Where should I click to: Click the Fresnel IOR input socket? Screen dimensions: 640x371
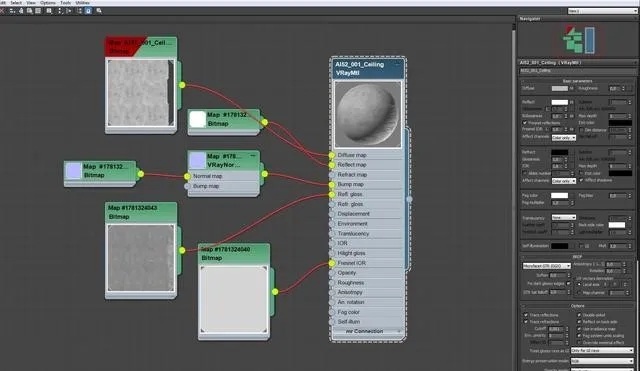pyautogui.click(x=332, y=263)
